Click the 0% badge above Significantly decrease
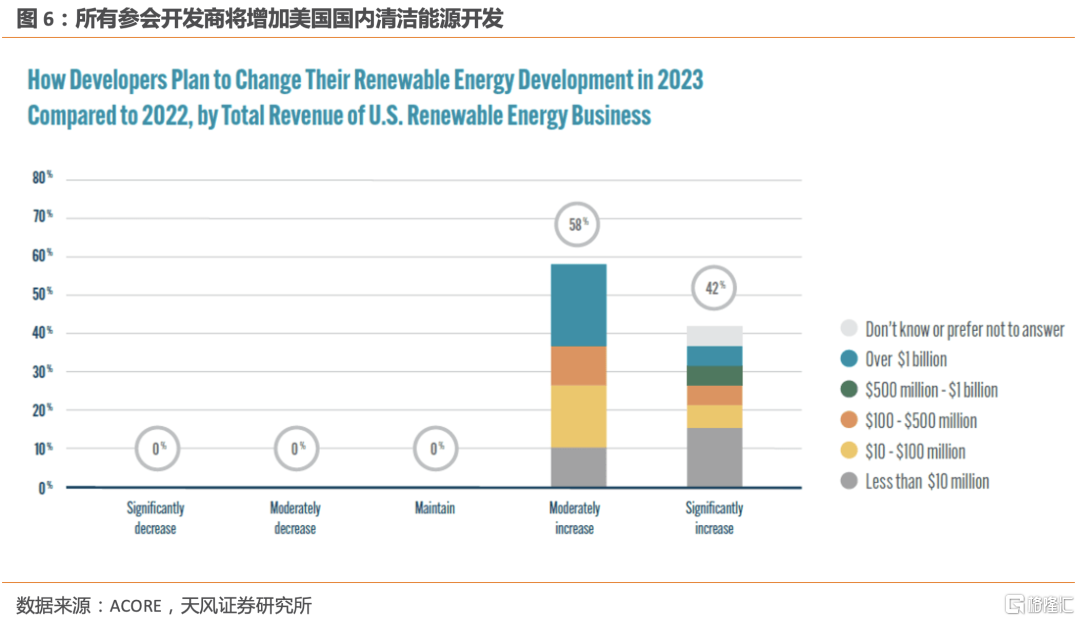The height and width of the screenshot is (621, 1080). [x=158, y=448]
